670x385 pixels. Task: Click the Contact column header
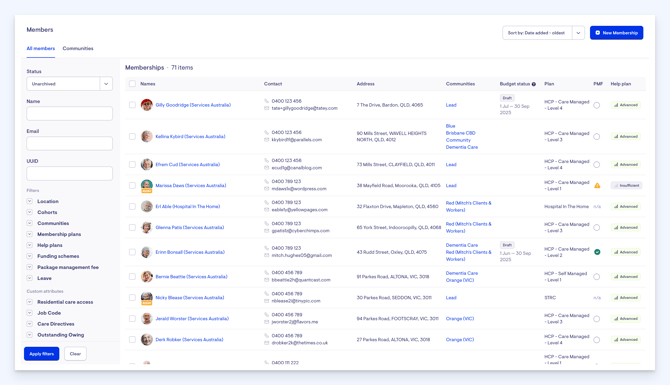(x=273, y=84)
